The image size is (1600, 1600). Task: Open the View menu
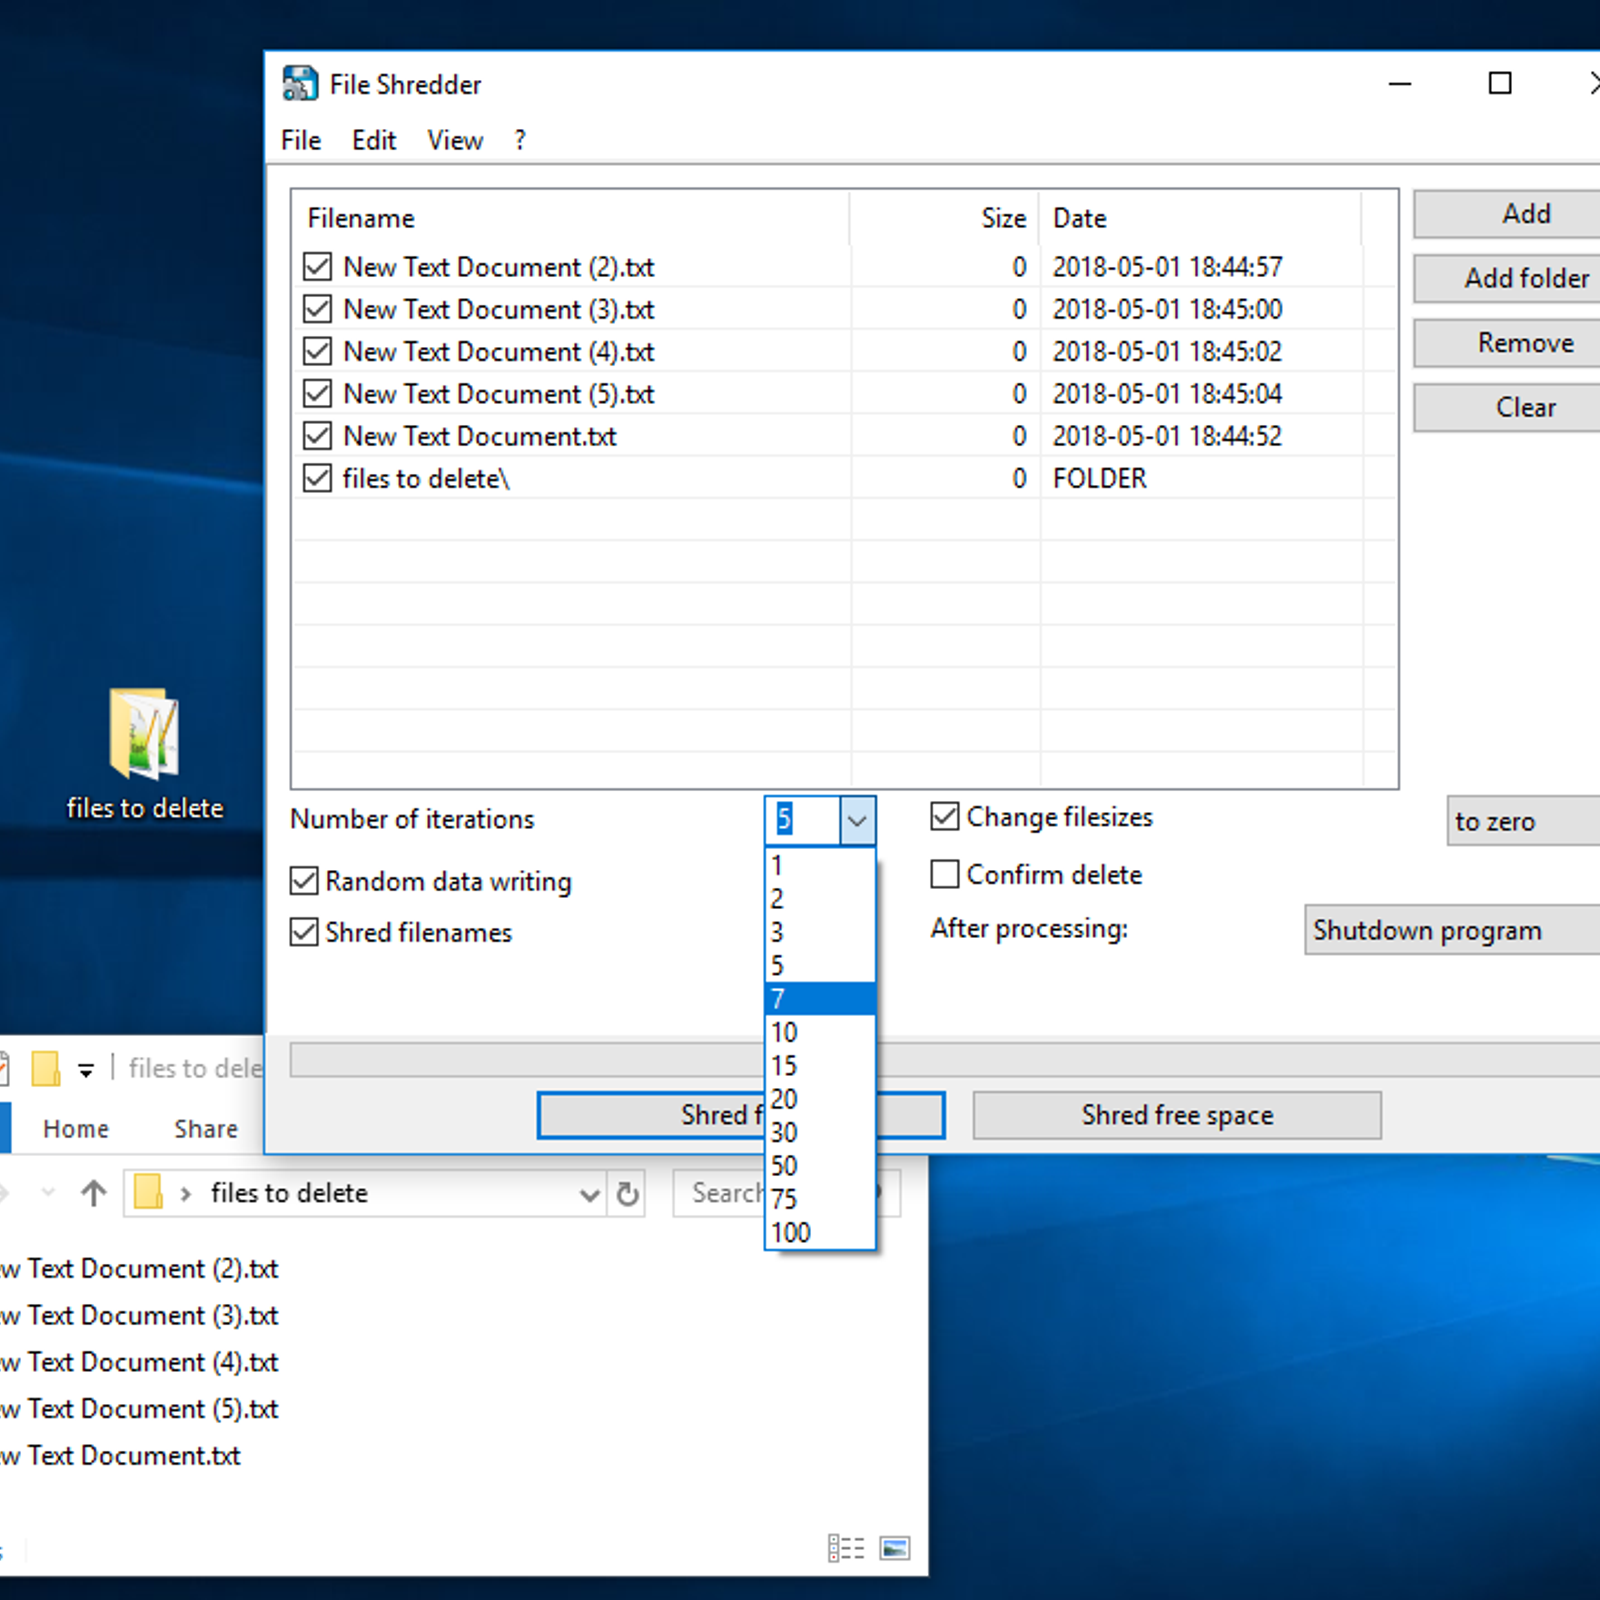[x=455, y=140]
